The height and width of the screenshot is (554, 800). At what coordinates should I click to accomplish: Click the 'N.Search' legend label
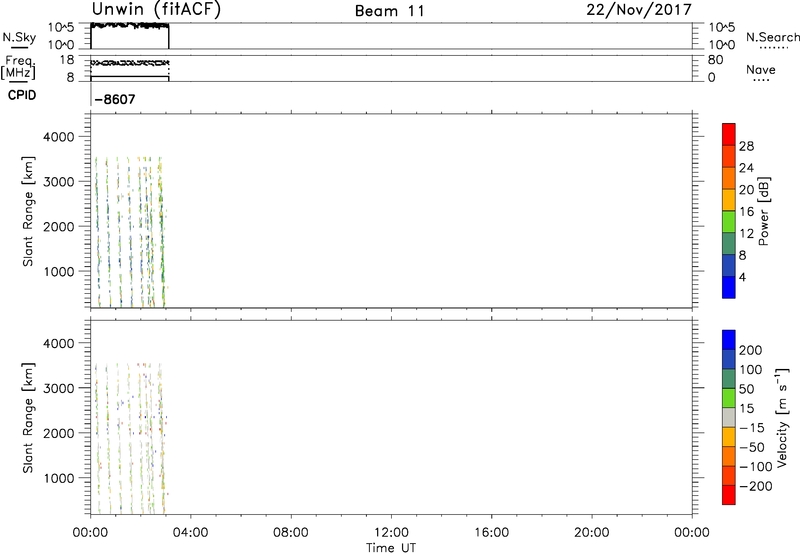[772, 37]
